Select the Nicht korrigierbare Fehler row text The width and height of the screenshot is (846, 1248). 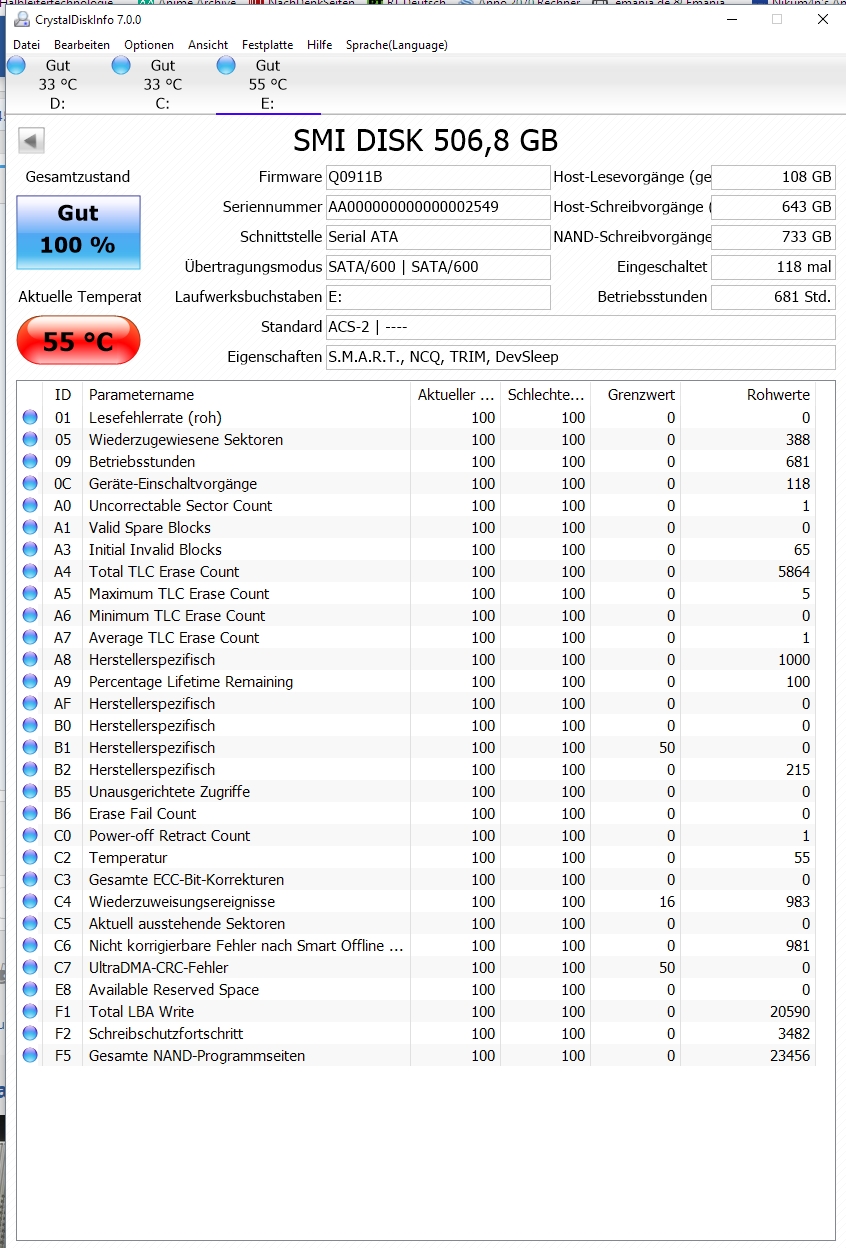coord(246,946)
